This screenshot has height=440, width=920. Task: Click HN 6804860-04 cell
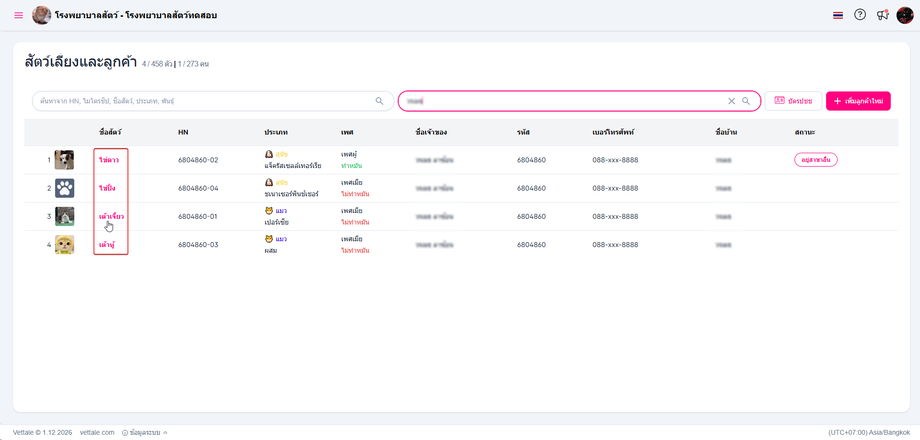[x=198, y=188]
